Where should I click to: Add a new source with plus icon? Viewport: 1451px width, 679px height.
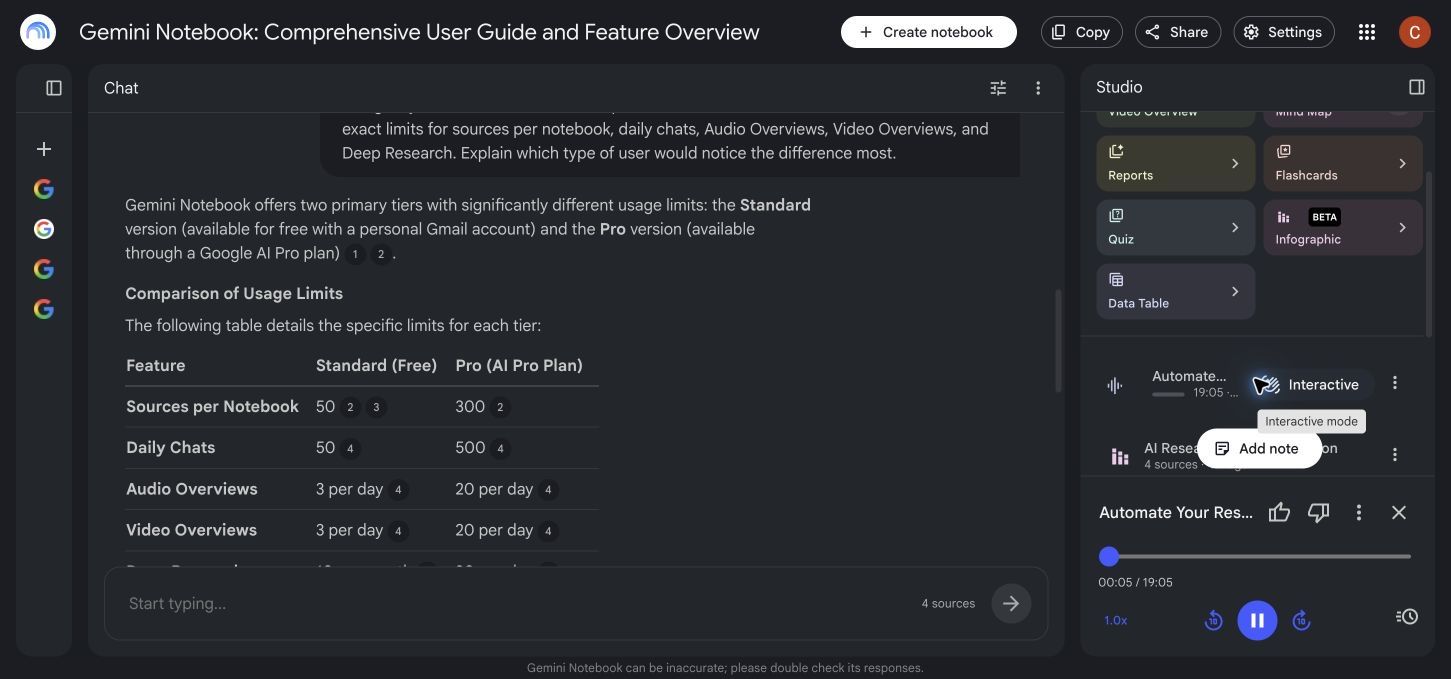44,149
